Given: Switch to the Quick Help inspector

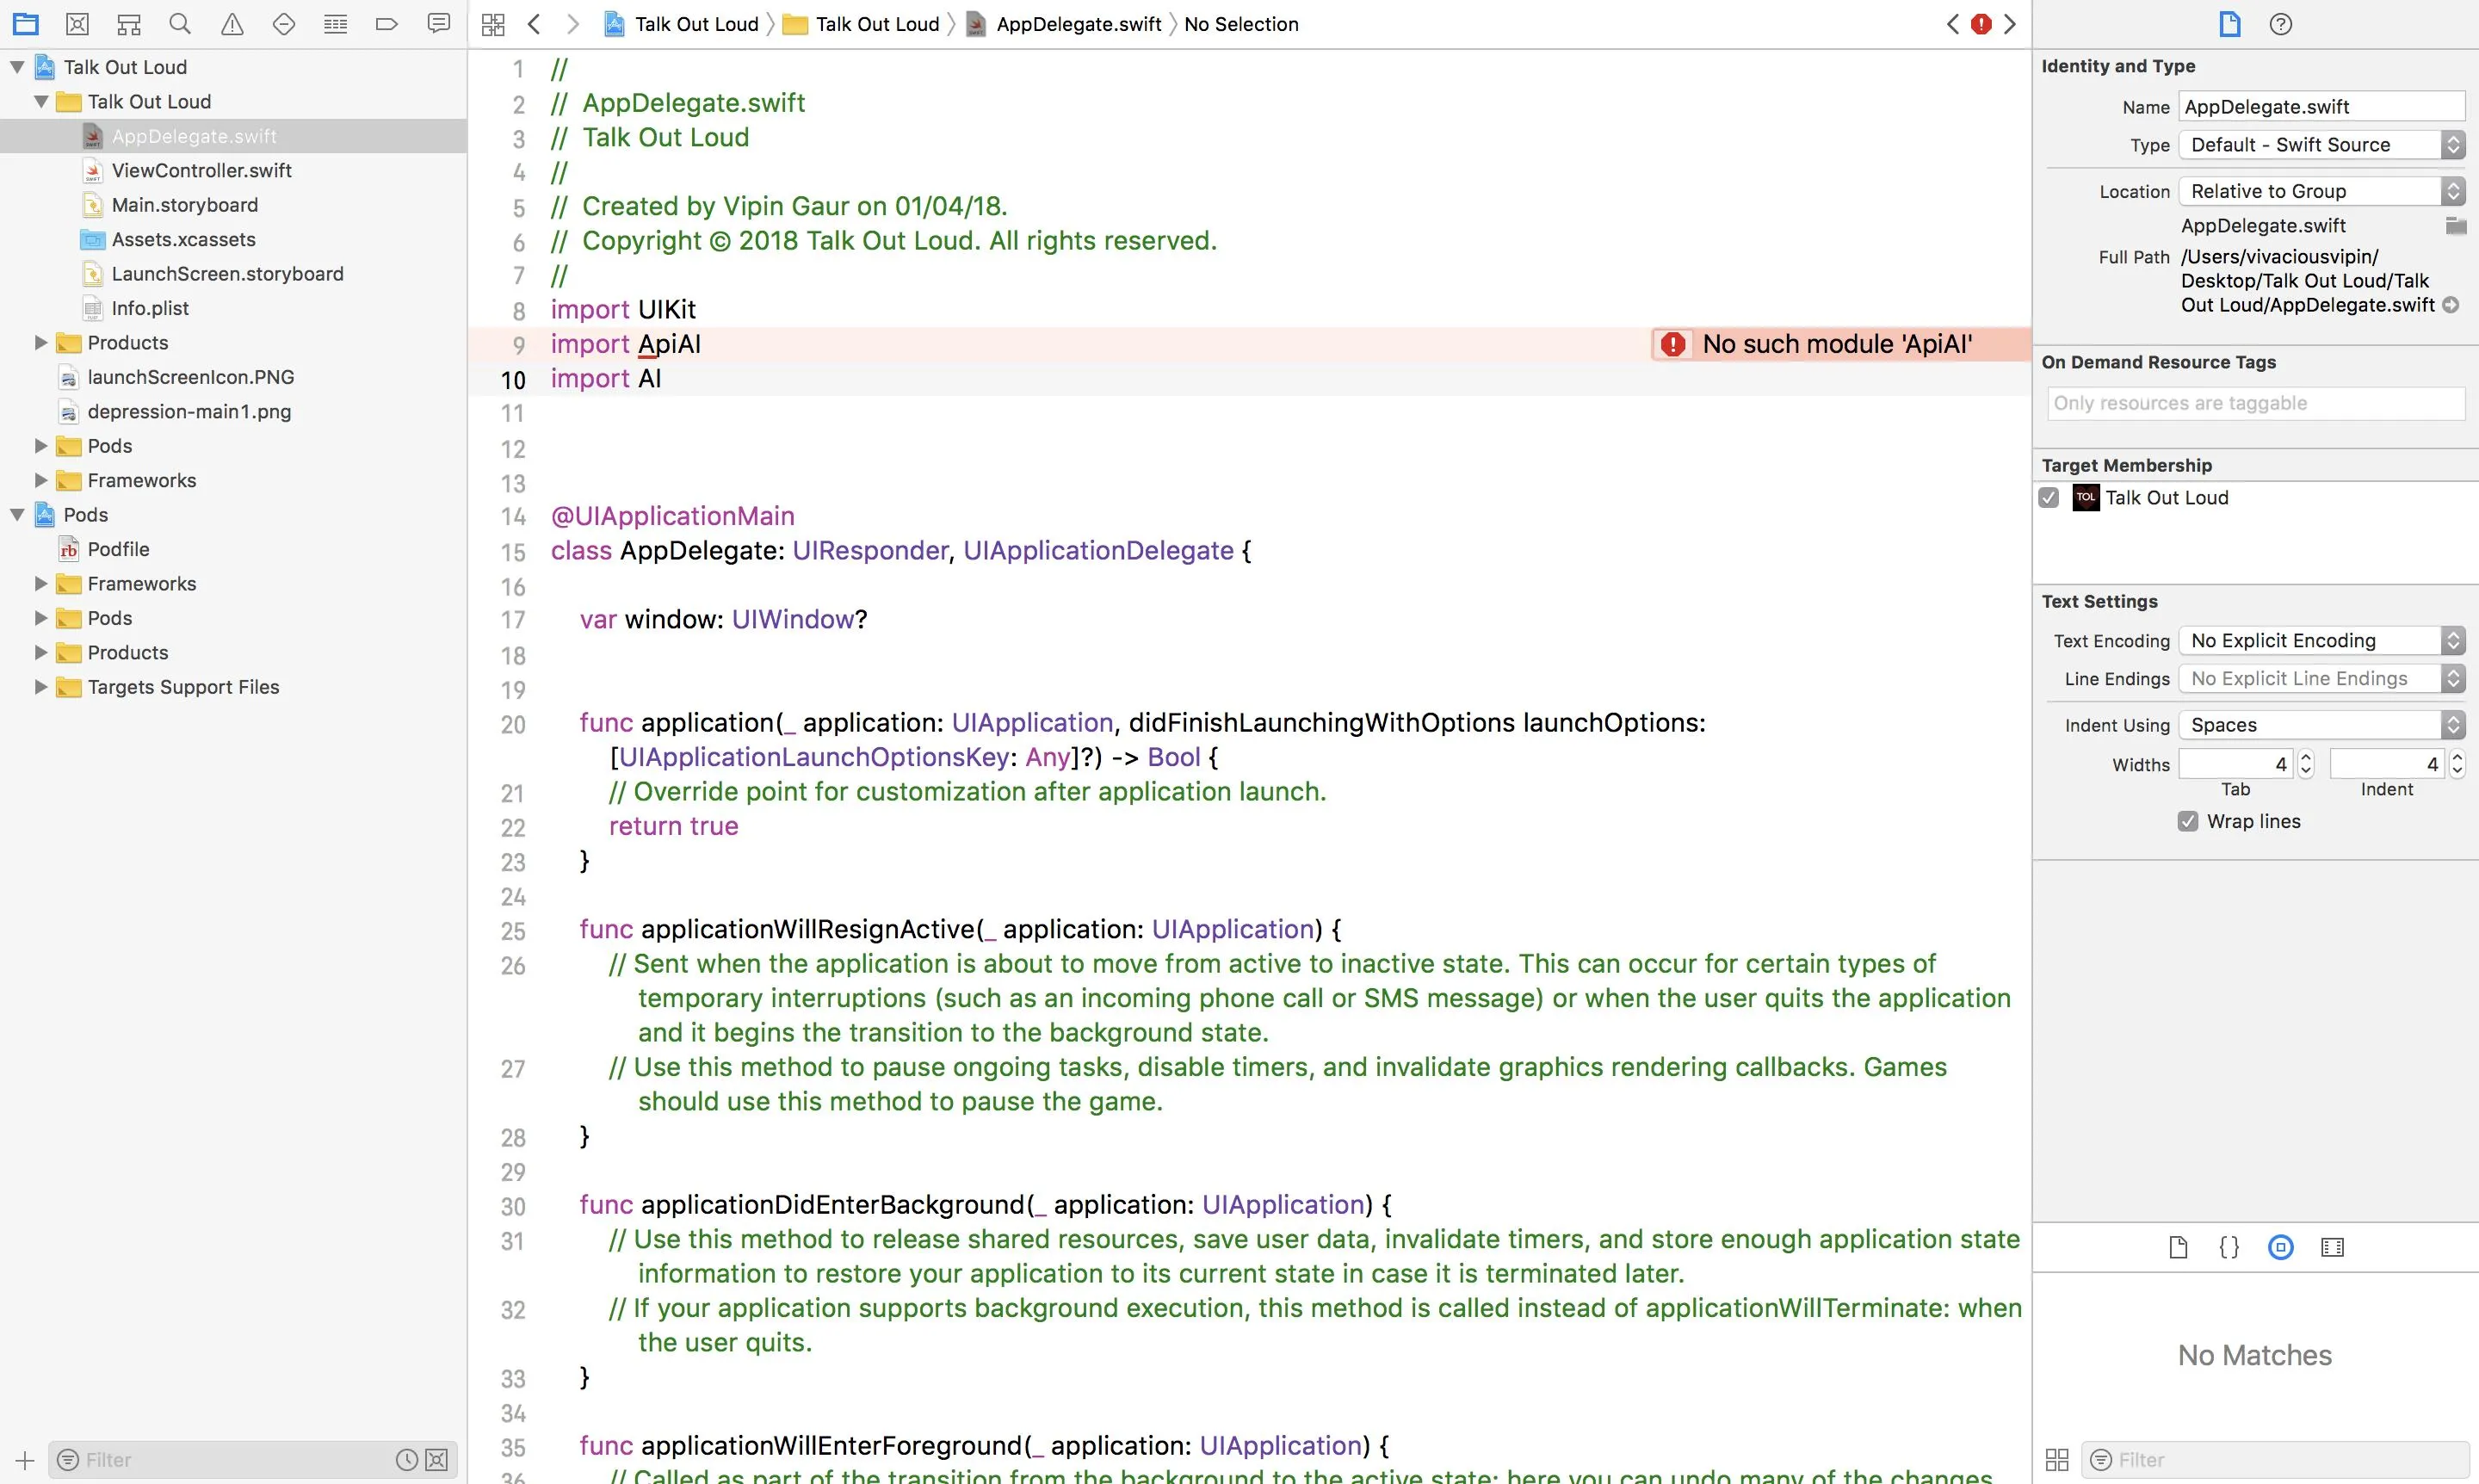Looking at the screenshot, I should point(2280,24).
